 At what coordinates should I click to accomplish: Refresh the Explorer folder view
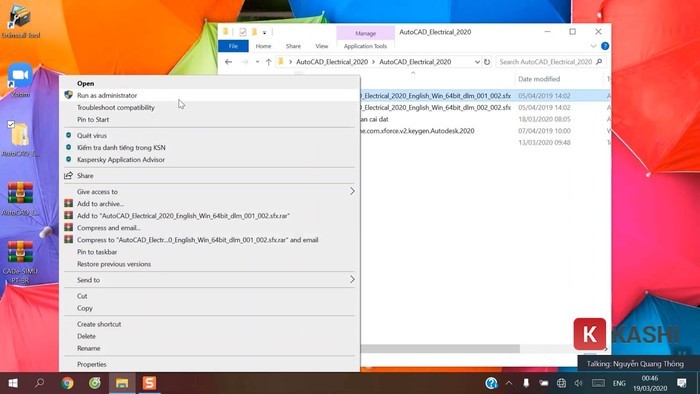coord(487,62)
